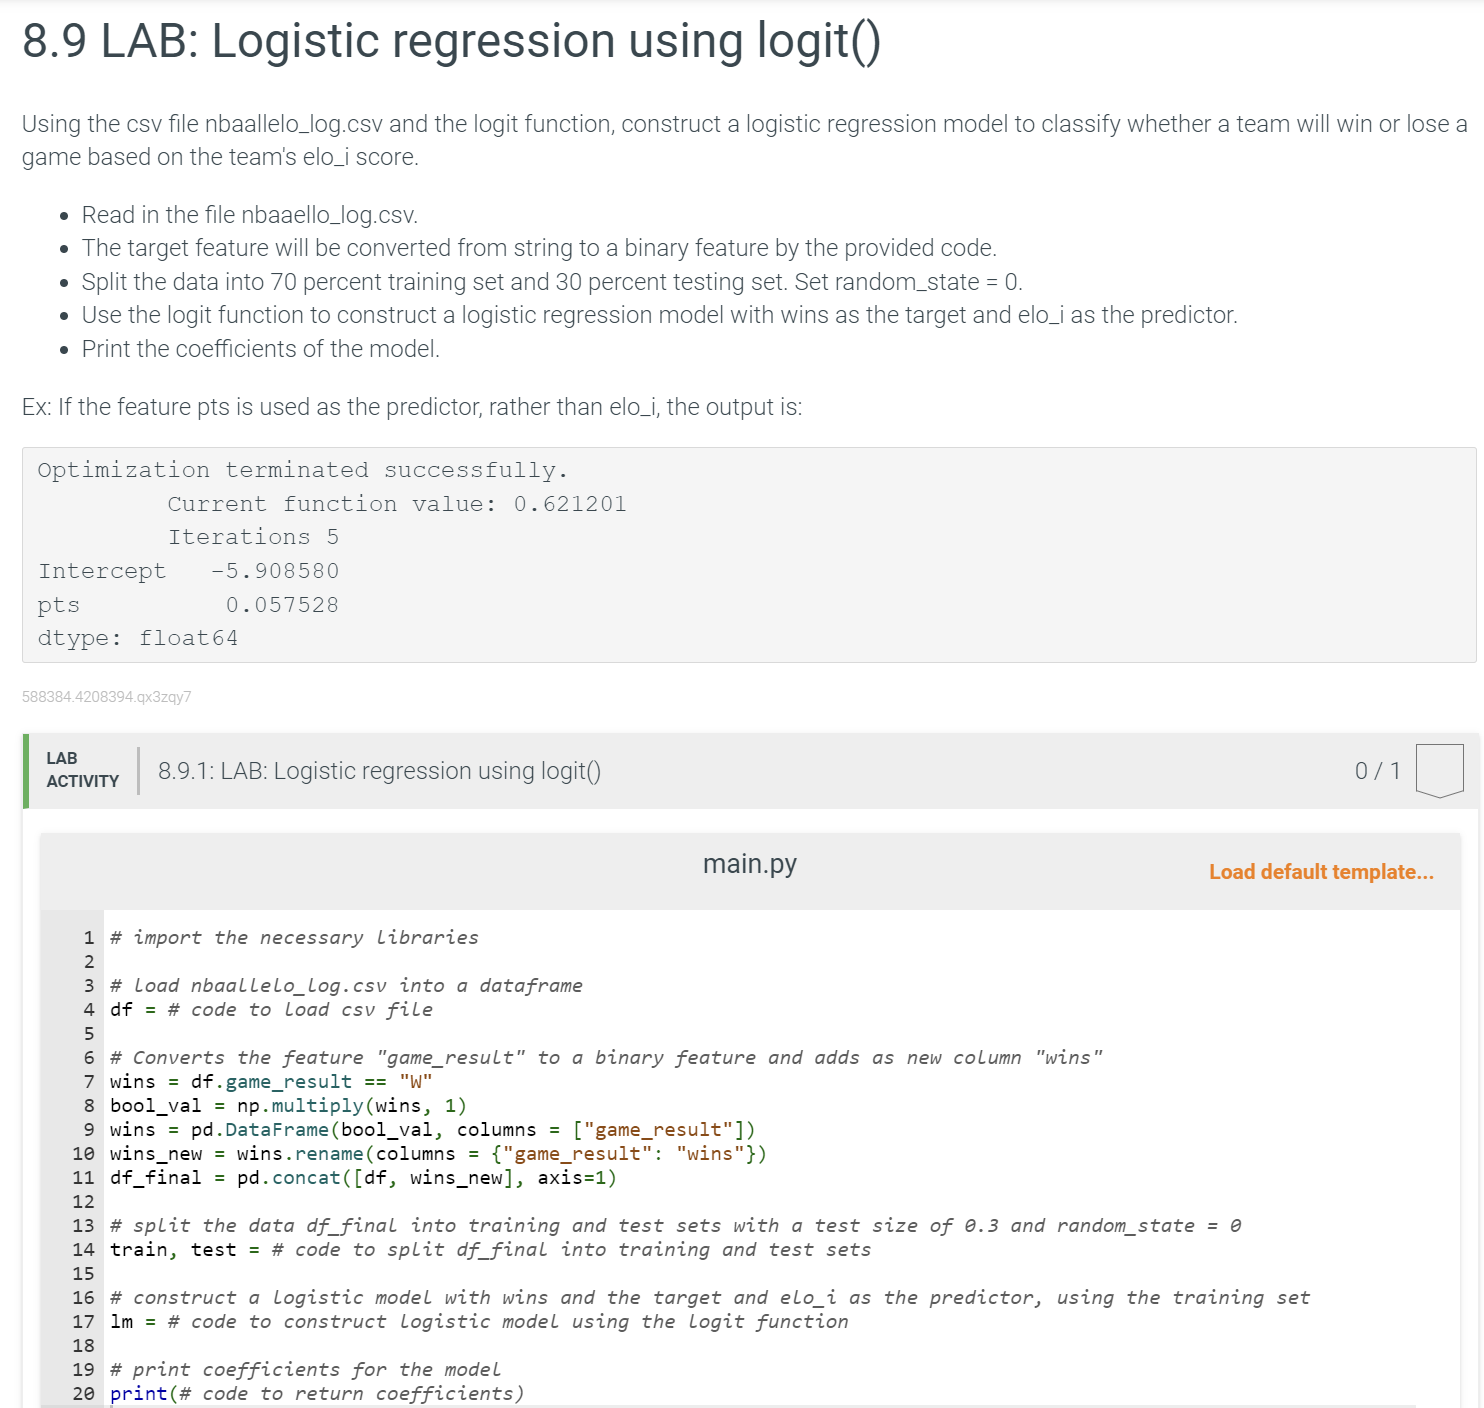Click the 8.9.1 lab activity title
Viewport: 1484px width, 1408px height.
pyautogui.click(x=379, y=770)
